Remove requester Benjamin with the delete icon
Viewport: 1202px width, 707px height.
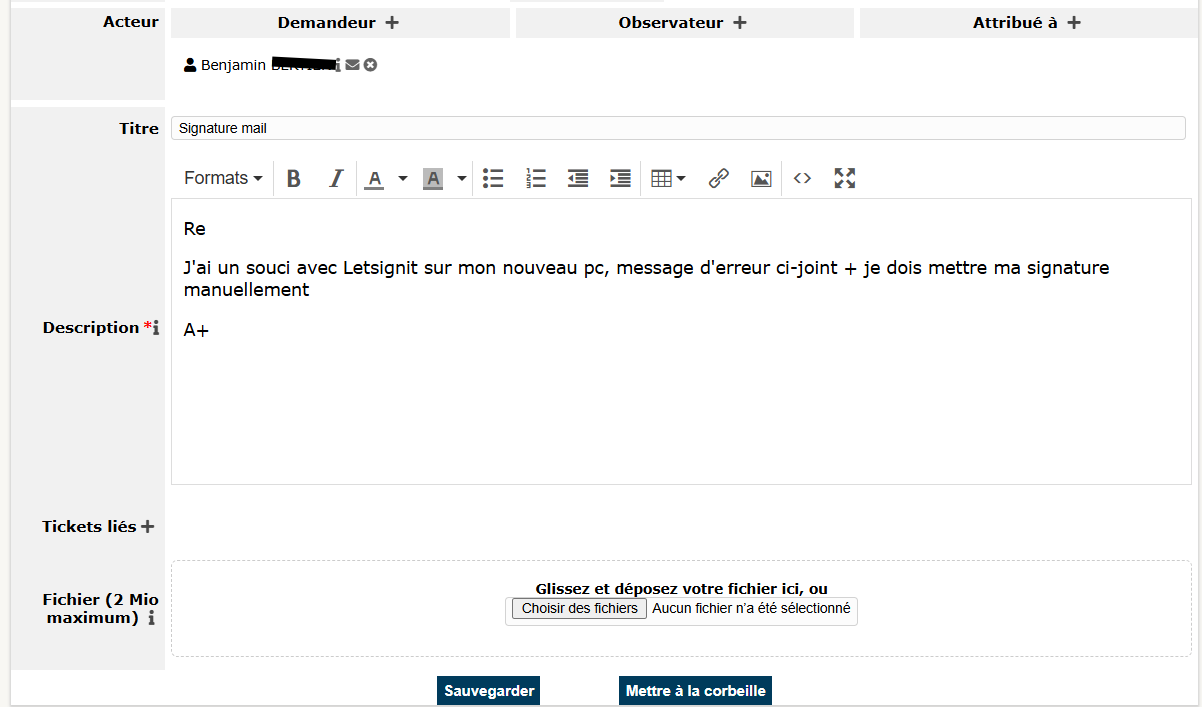(x=370, y=65)
